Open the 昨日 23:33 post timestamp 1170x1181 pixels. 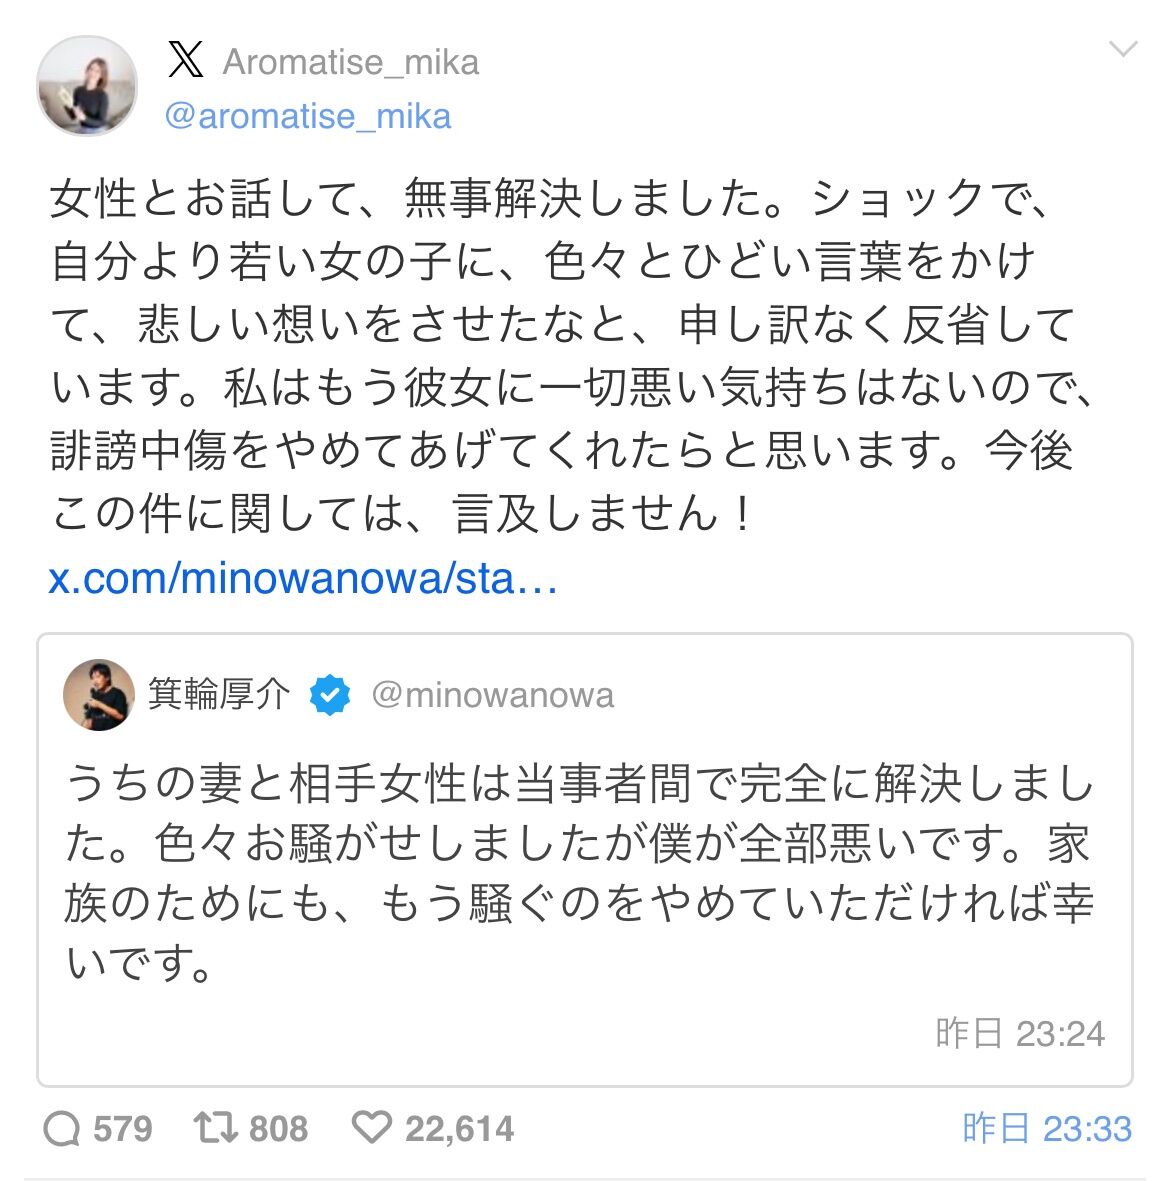(1047, 1128)
